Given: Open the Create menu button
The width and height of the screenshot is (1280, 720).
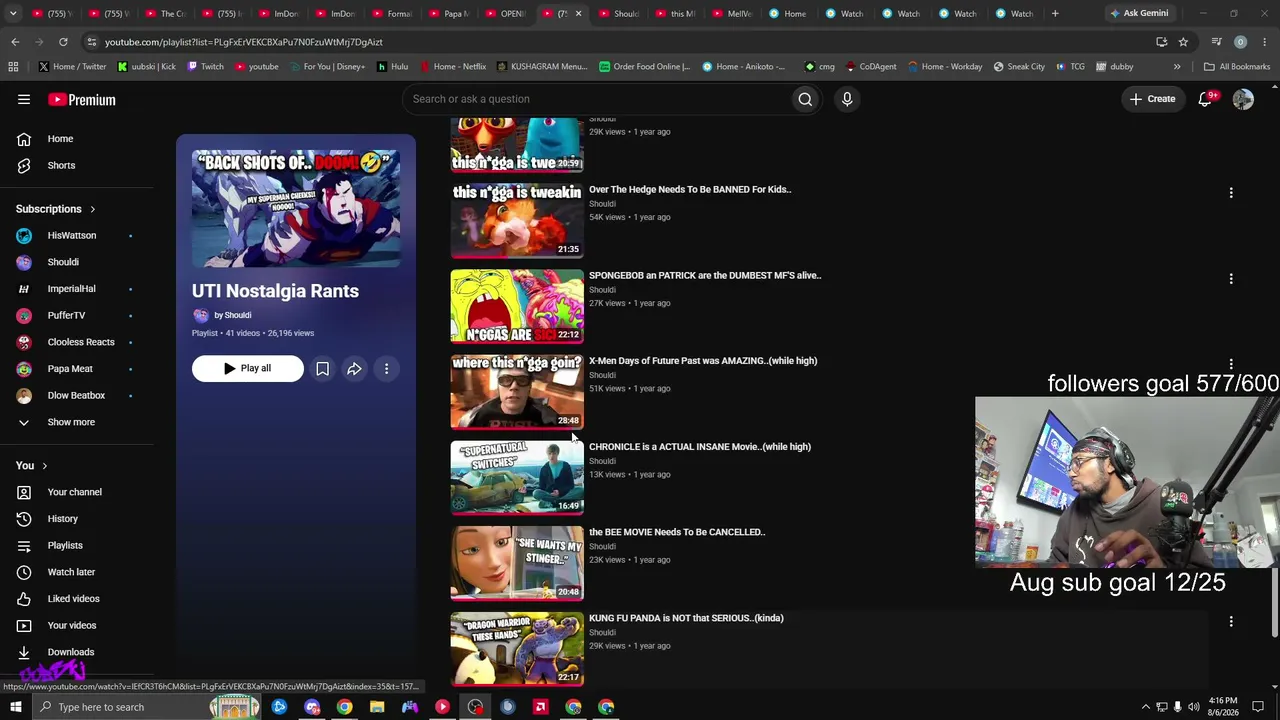Looking at the screenshot, I should click(x=1153, y=99).
